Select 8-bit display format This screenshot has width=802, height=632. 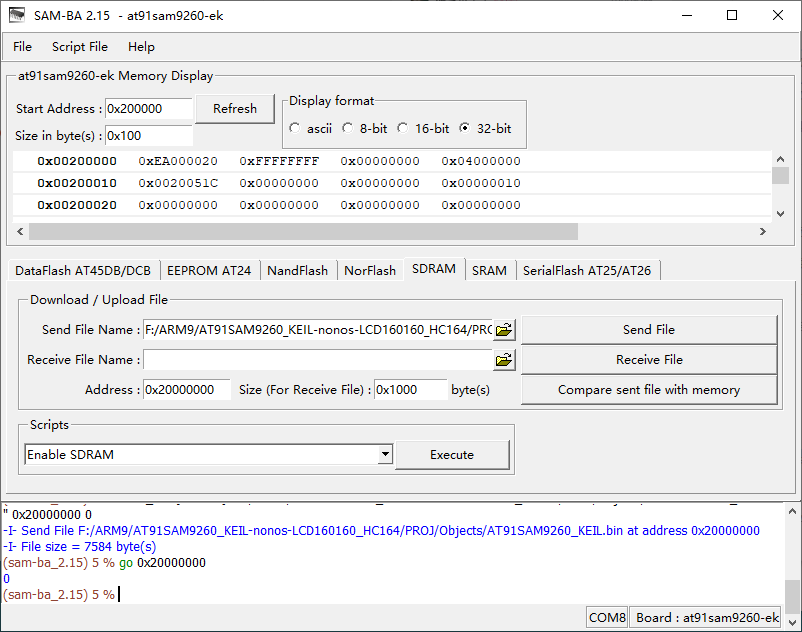[348, 128]
